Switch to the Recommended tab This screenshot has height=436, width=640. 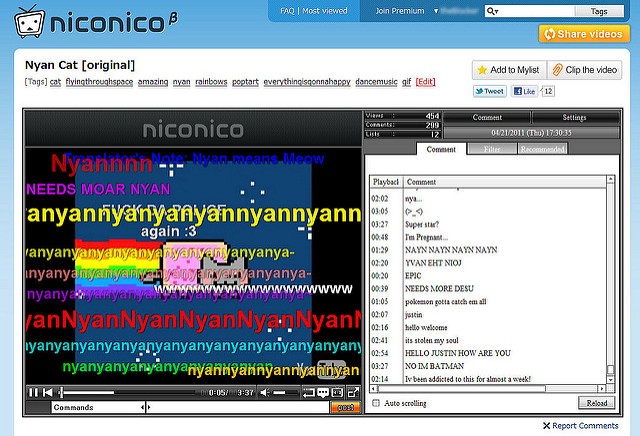(x=542, y=149)
